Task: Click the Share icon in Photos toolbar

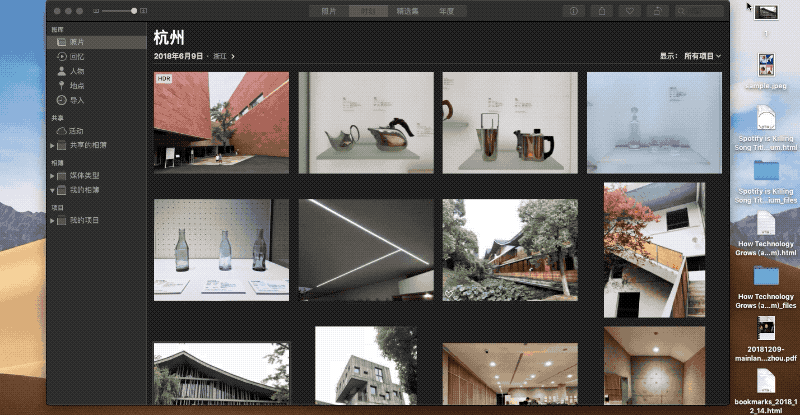Action: click(x=602, y=11)
